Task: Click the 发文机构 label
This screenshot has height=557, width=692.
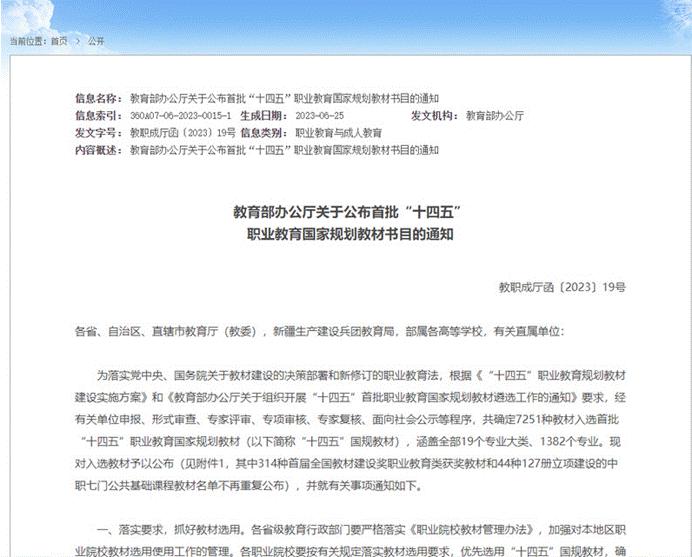Action: pos(435,116)
